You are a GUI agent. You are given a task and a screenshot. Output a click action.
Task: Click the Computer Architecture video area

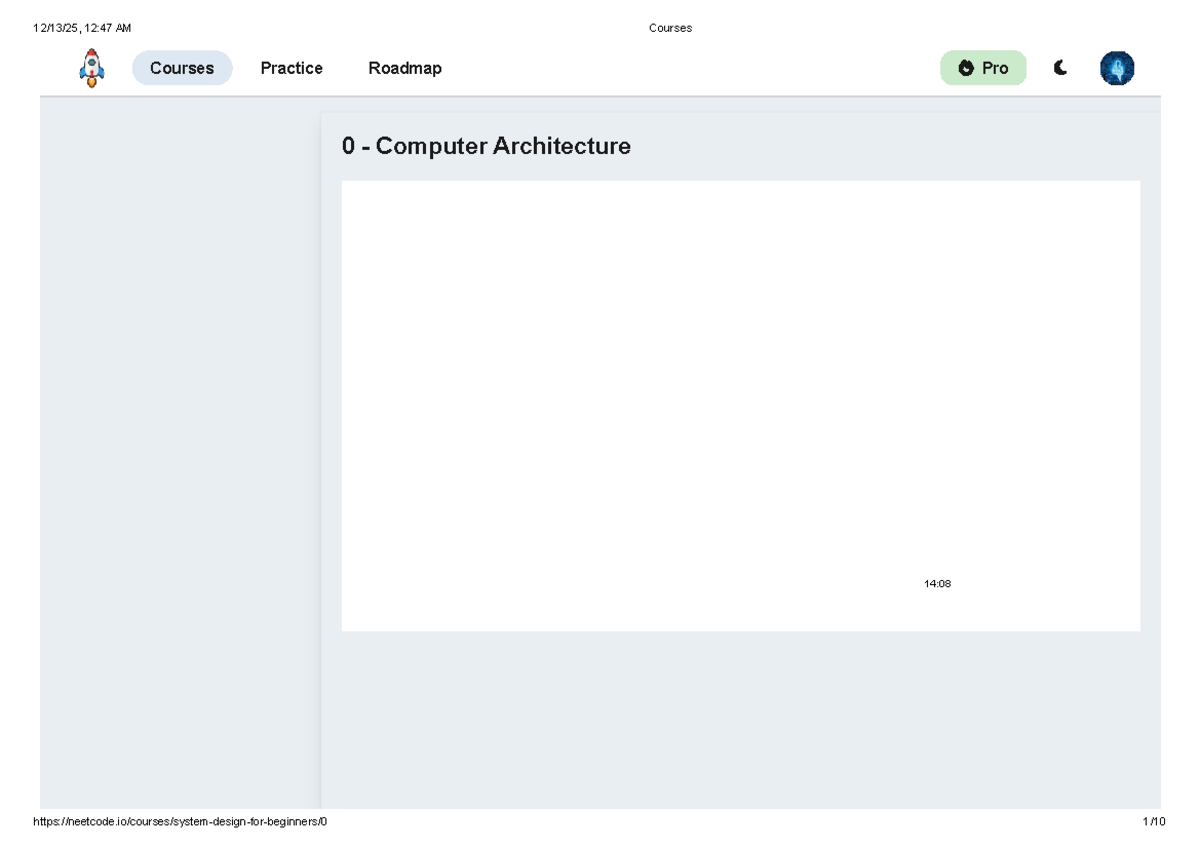point(741,405)
